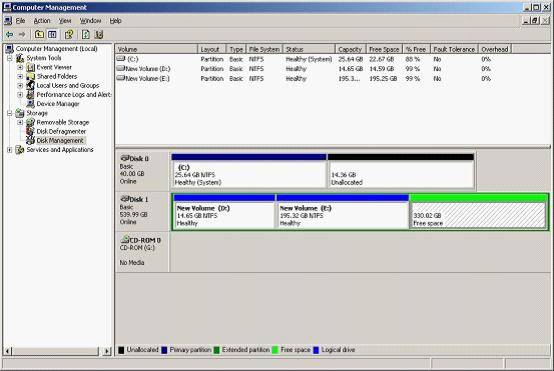Toggle the Show/Hide Console Tree icon

(x=52, y=34)
